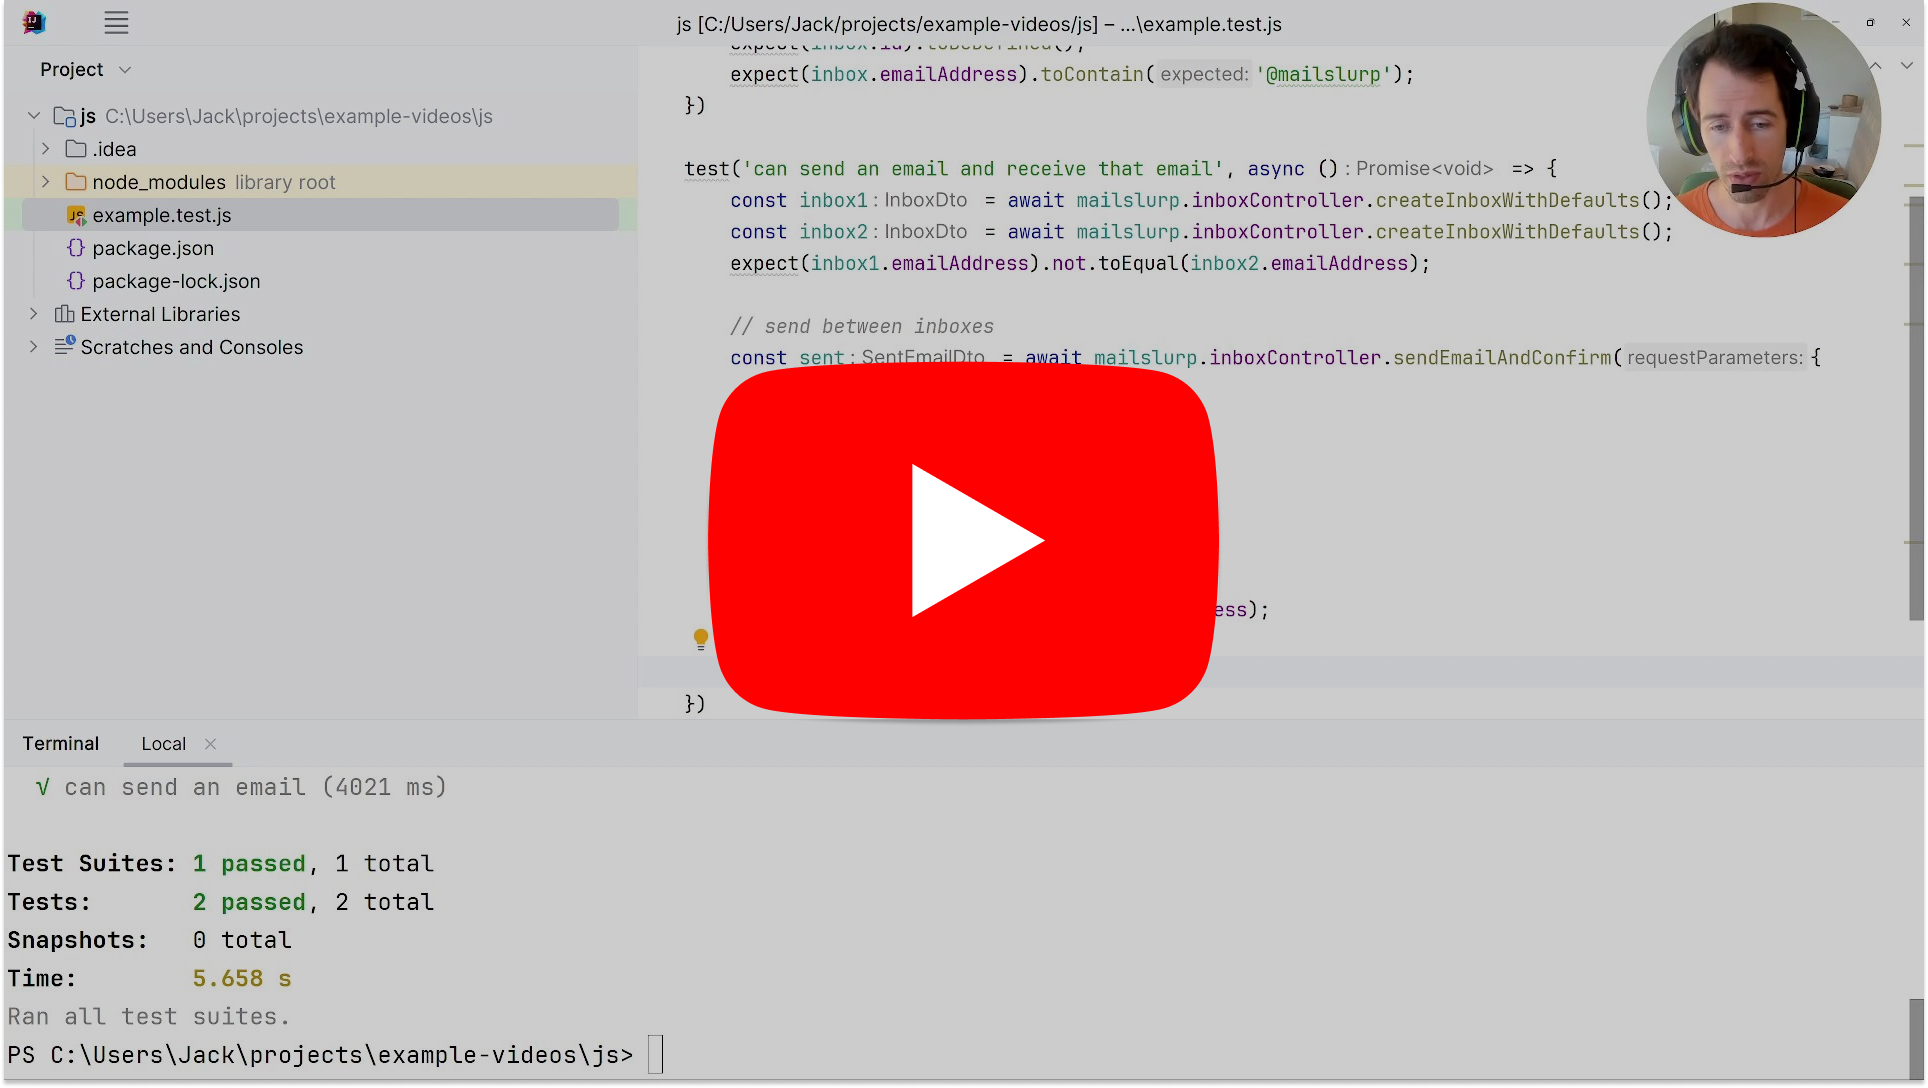Image resolution: width=1928 pixels, height=1088 pixels.
Task: Click the yellow intention lightbulb in the editor
Action: point(700,639)
